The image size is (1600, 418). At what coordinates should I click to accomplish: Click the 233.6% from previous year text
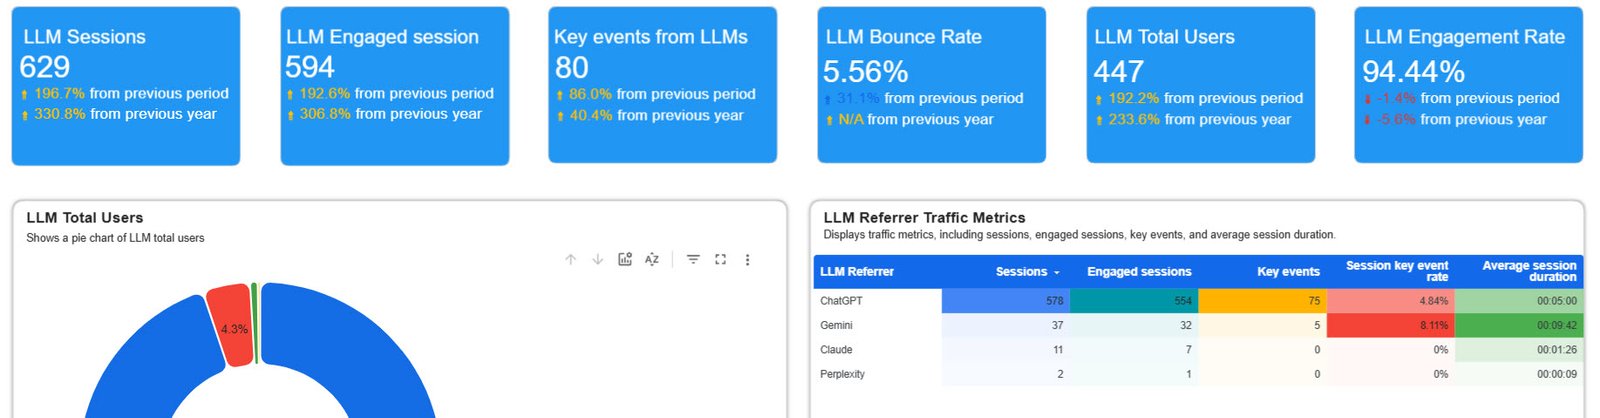click(1199, 119)
